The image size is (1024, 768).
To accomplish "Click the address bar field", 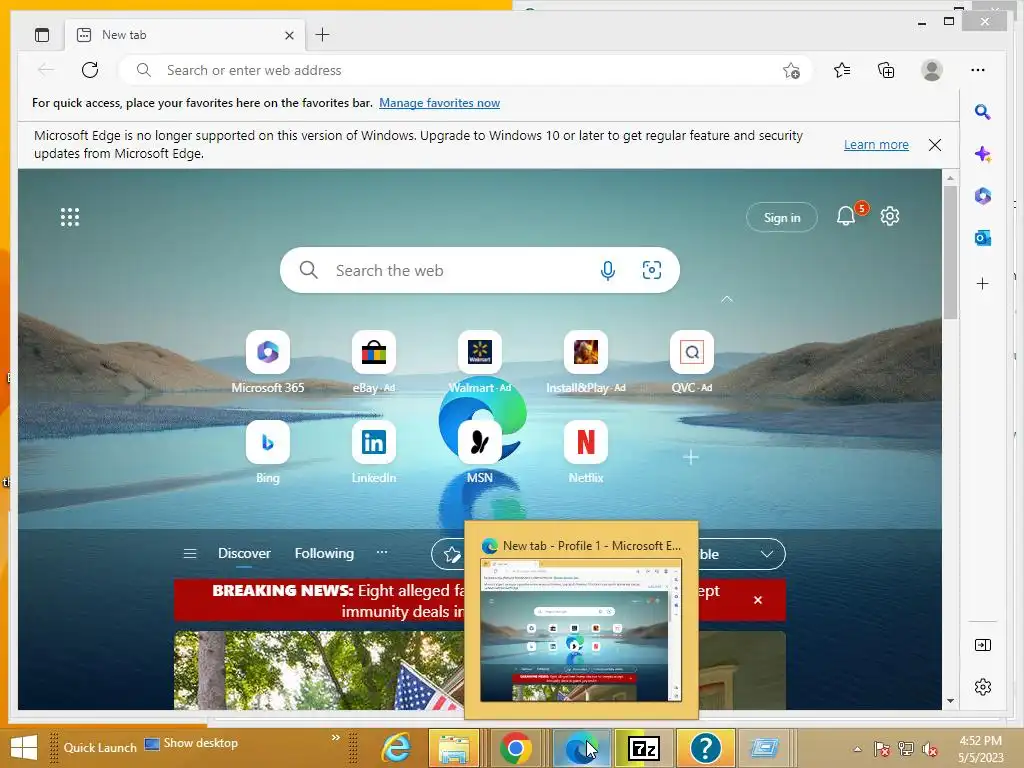I will [465, 70].
